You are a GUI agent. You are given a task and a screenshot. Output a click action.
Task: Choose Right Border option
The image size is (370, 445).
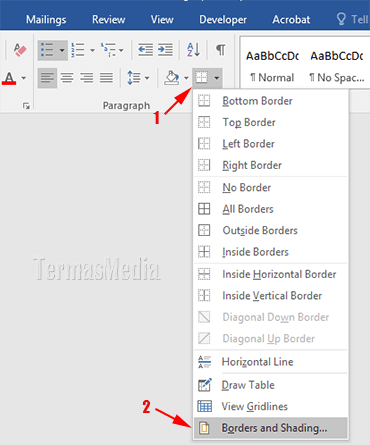pyautogui.click(x=271, y=165)
